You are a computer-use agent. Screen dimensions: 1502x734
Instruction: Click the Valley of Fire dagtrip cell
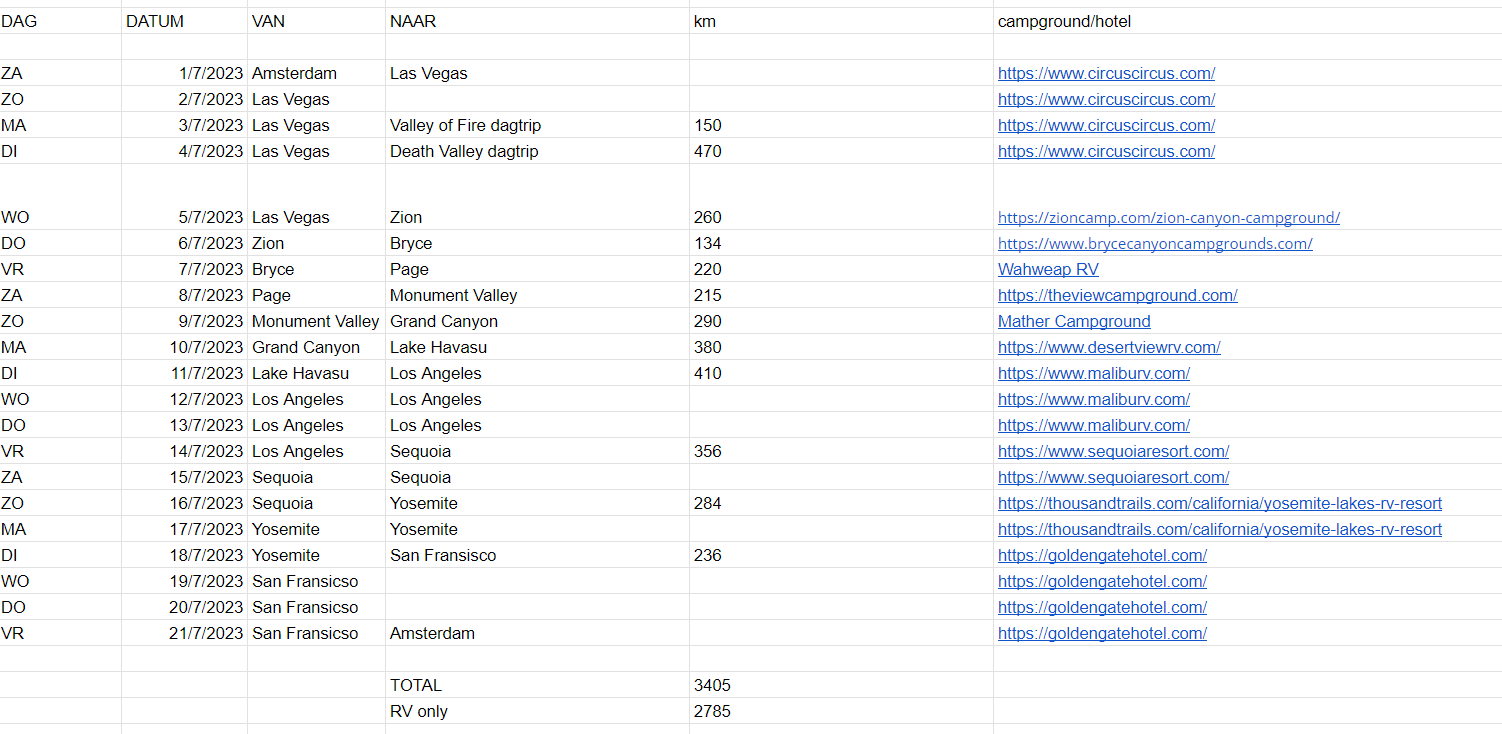pos(465,126)
